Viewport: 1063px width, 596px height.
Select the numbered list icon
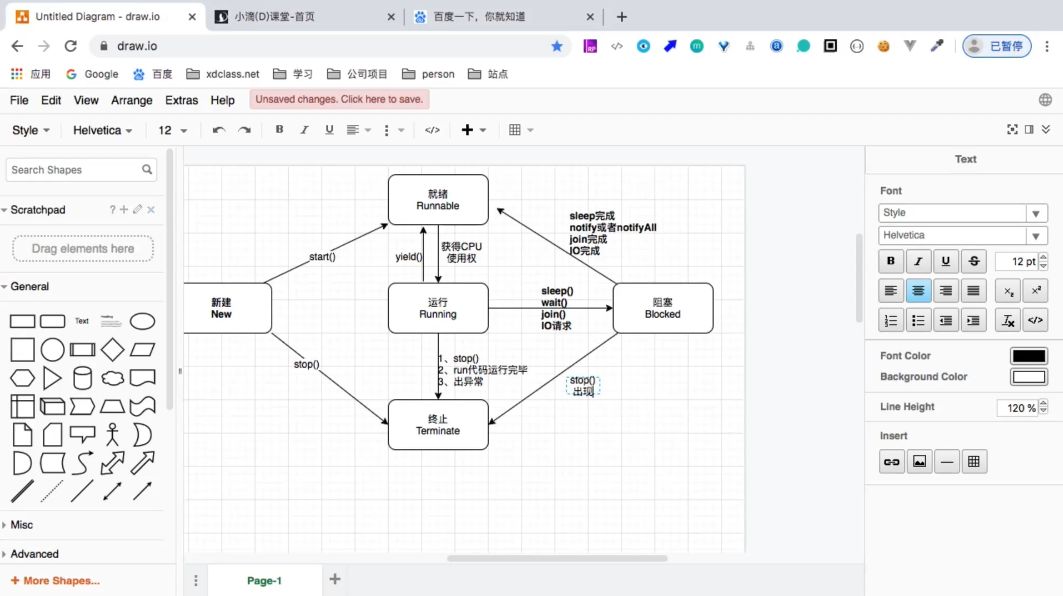point(891,320)
